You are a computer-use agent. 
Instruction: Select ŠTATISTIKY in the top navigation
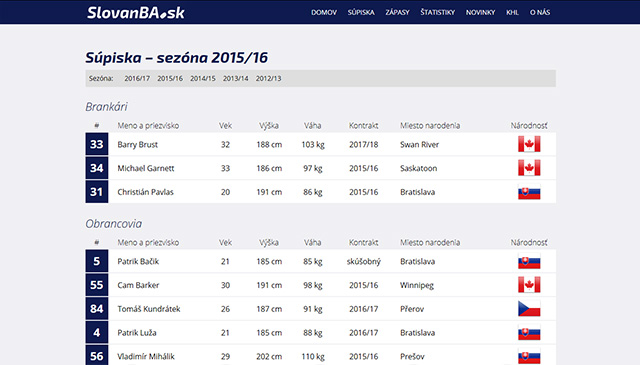438,12
